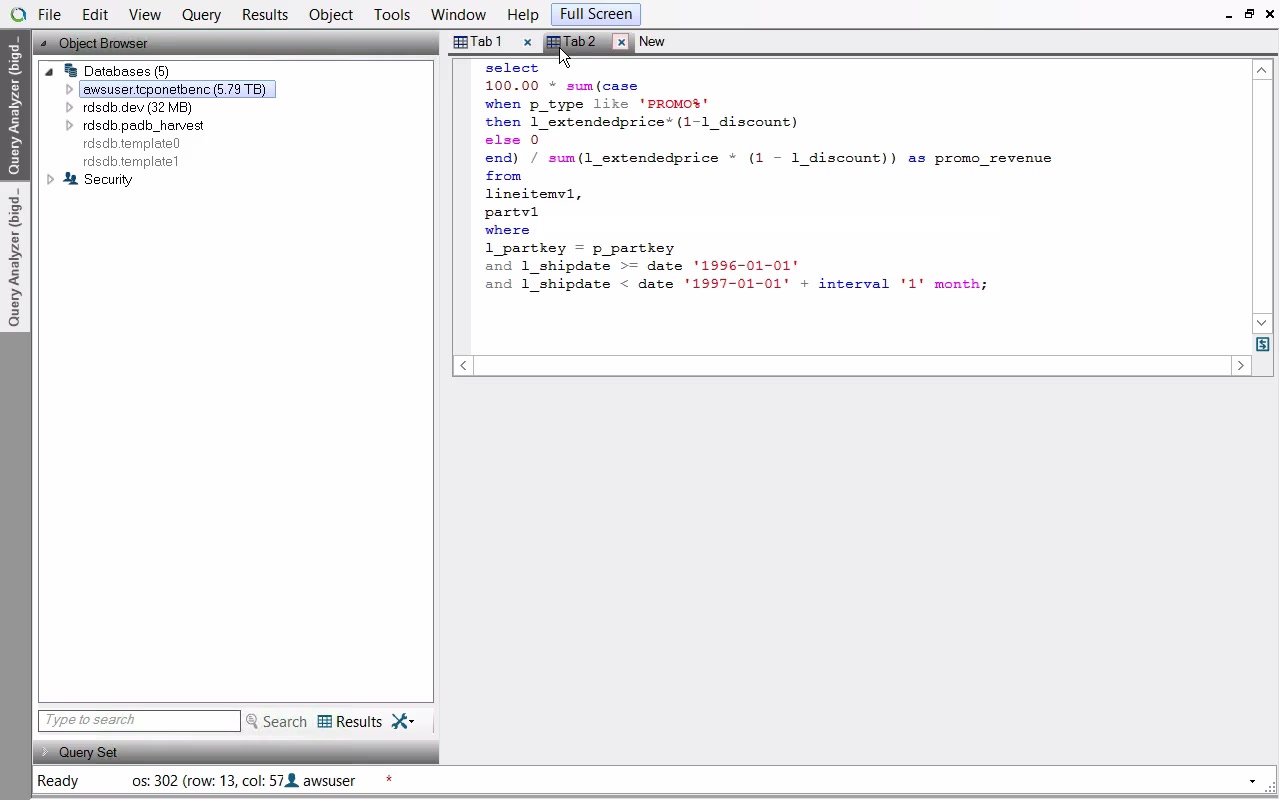
Task: Click the swap icon below editor scrollbar
Action: 1262,345
